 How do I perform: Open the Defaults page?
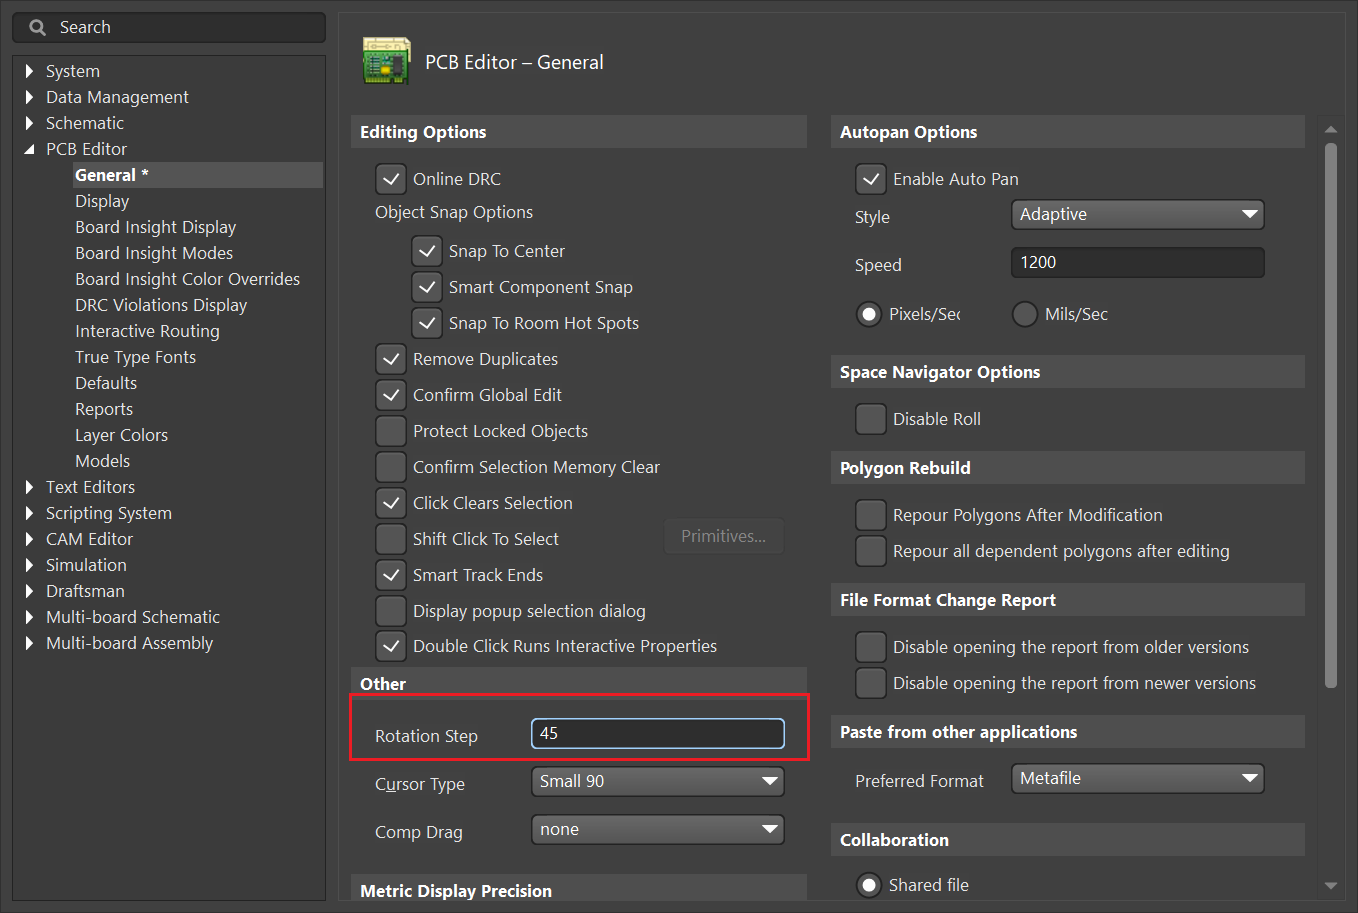(x=106, y=383)
